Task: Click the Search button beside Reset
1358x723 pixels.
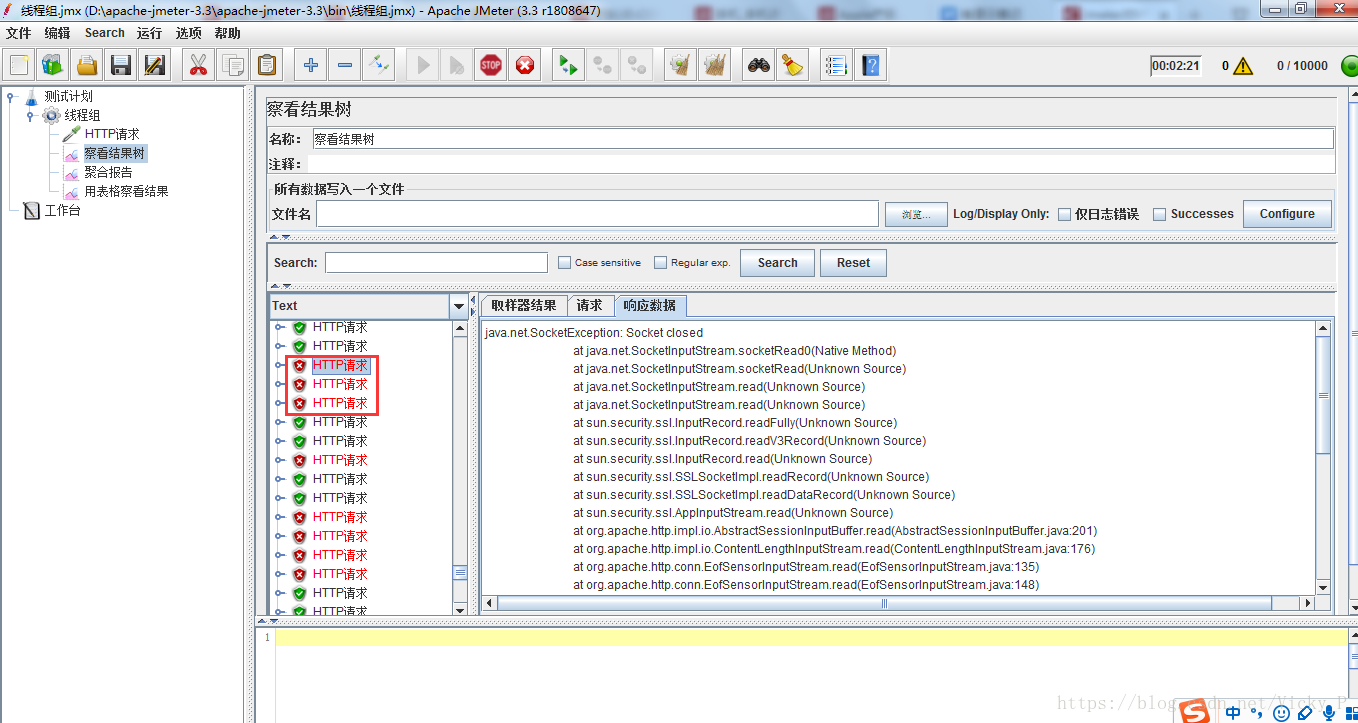Action: pos(777,263)
